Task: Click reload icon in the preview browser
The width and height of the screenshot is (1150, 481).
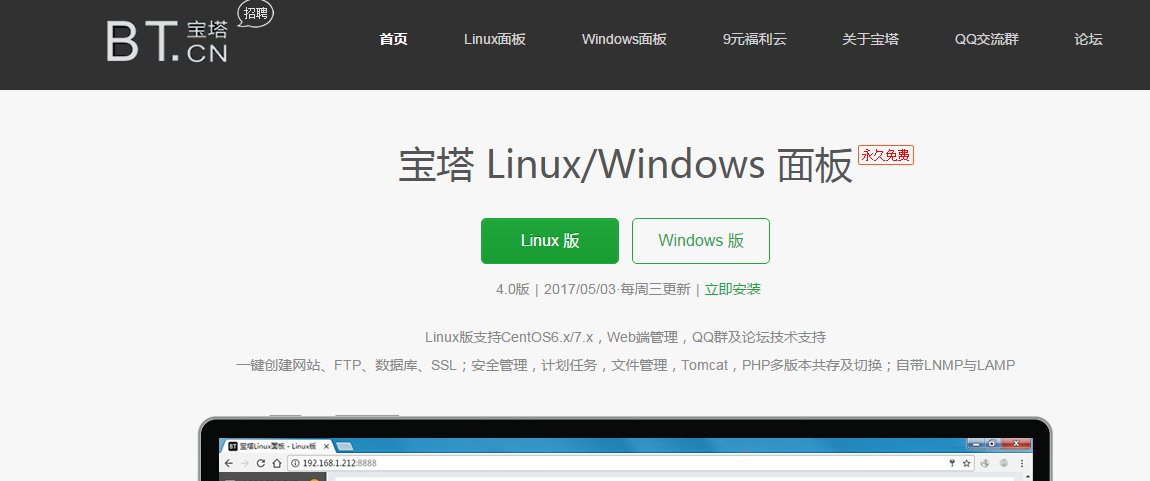Action: pos(260,463)
